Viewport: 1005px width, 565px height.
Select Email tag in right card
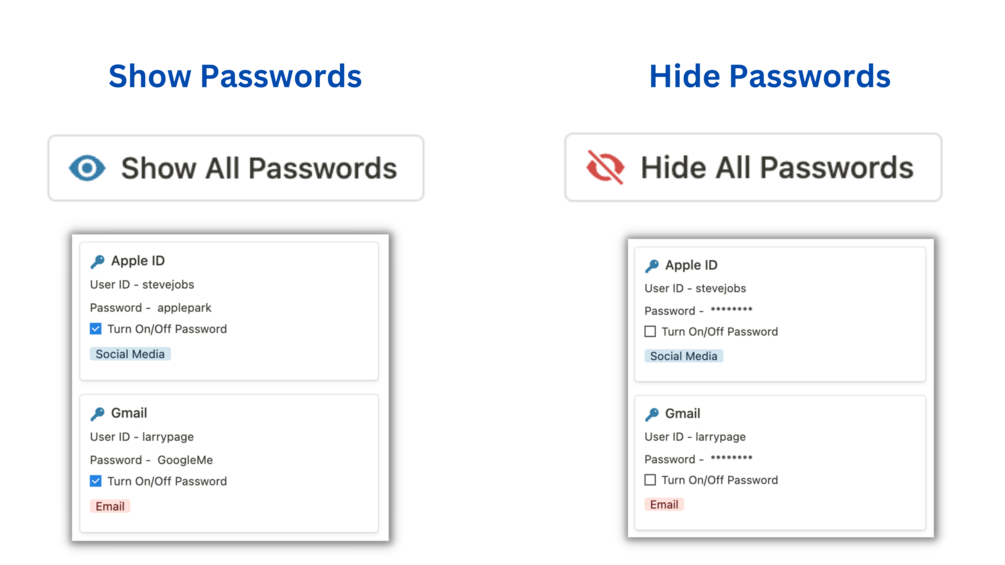click(664, 505)
